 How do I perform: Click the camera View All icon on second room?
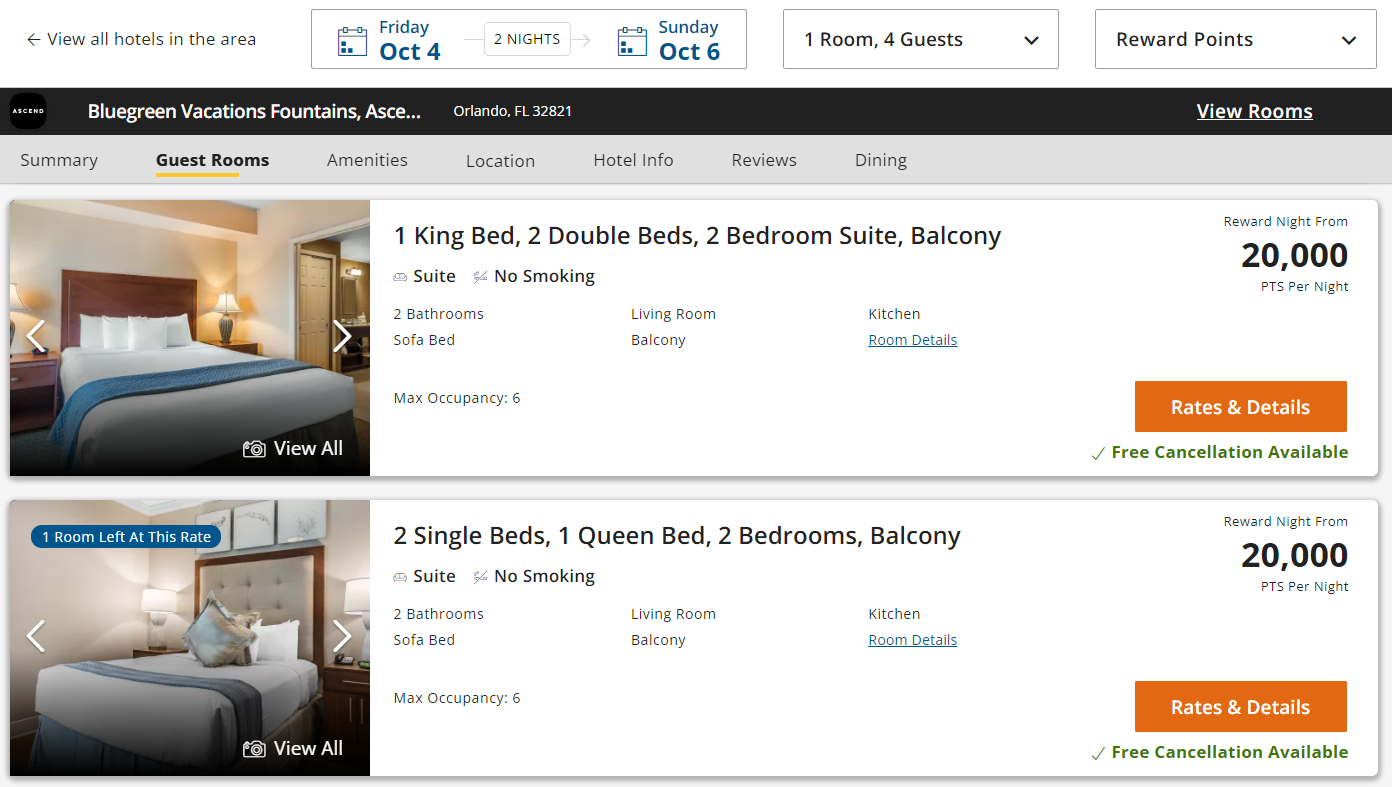256,748
